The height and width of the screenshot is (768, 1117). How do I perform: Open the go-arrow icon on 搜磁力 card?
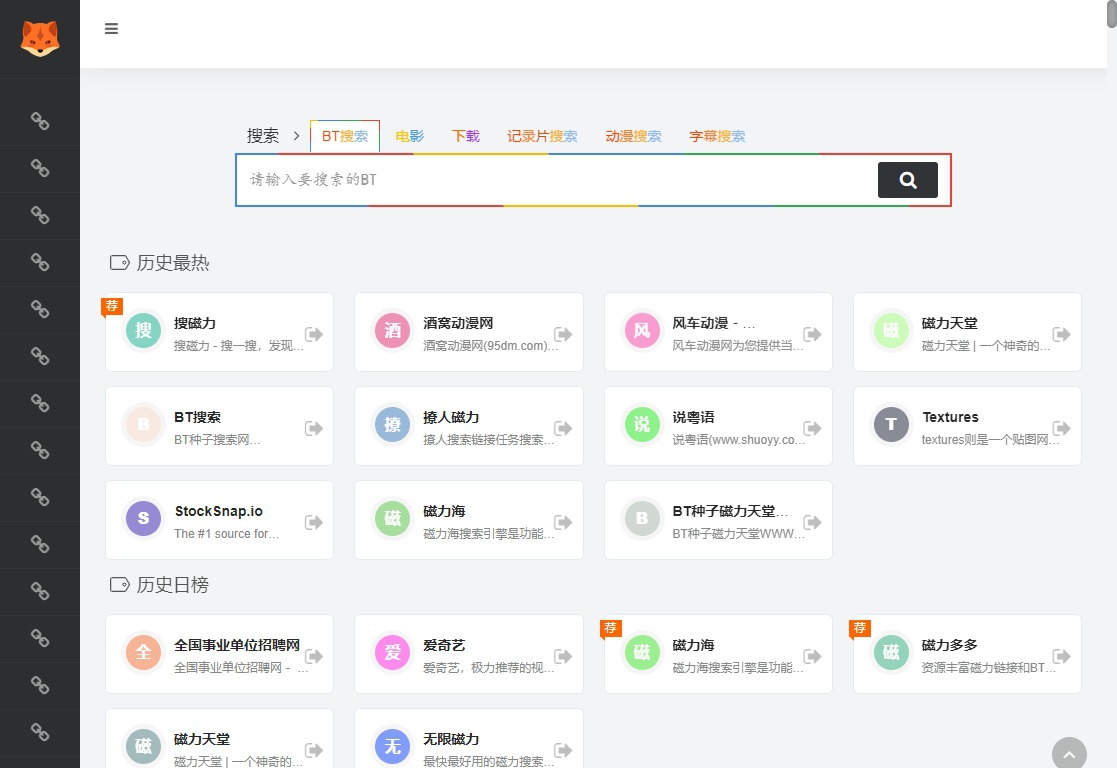[x=313, y=334]
